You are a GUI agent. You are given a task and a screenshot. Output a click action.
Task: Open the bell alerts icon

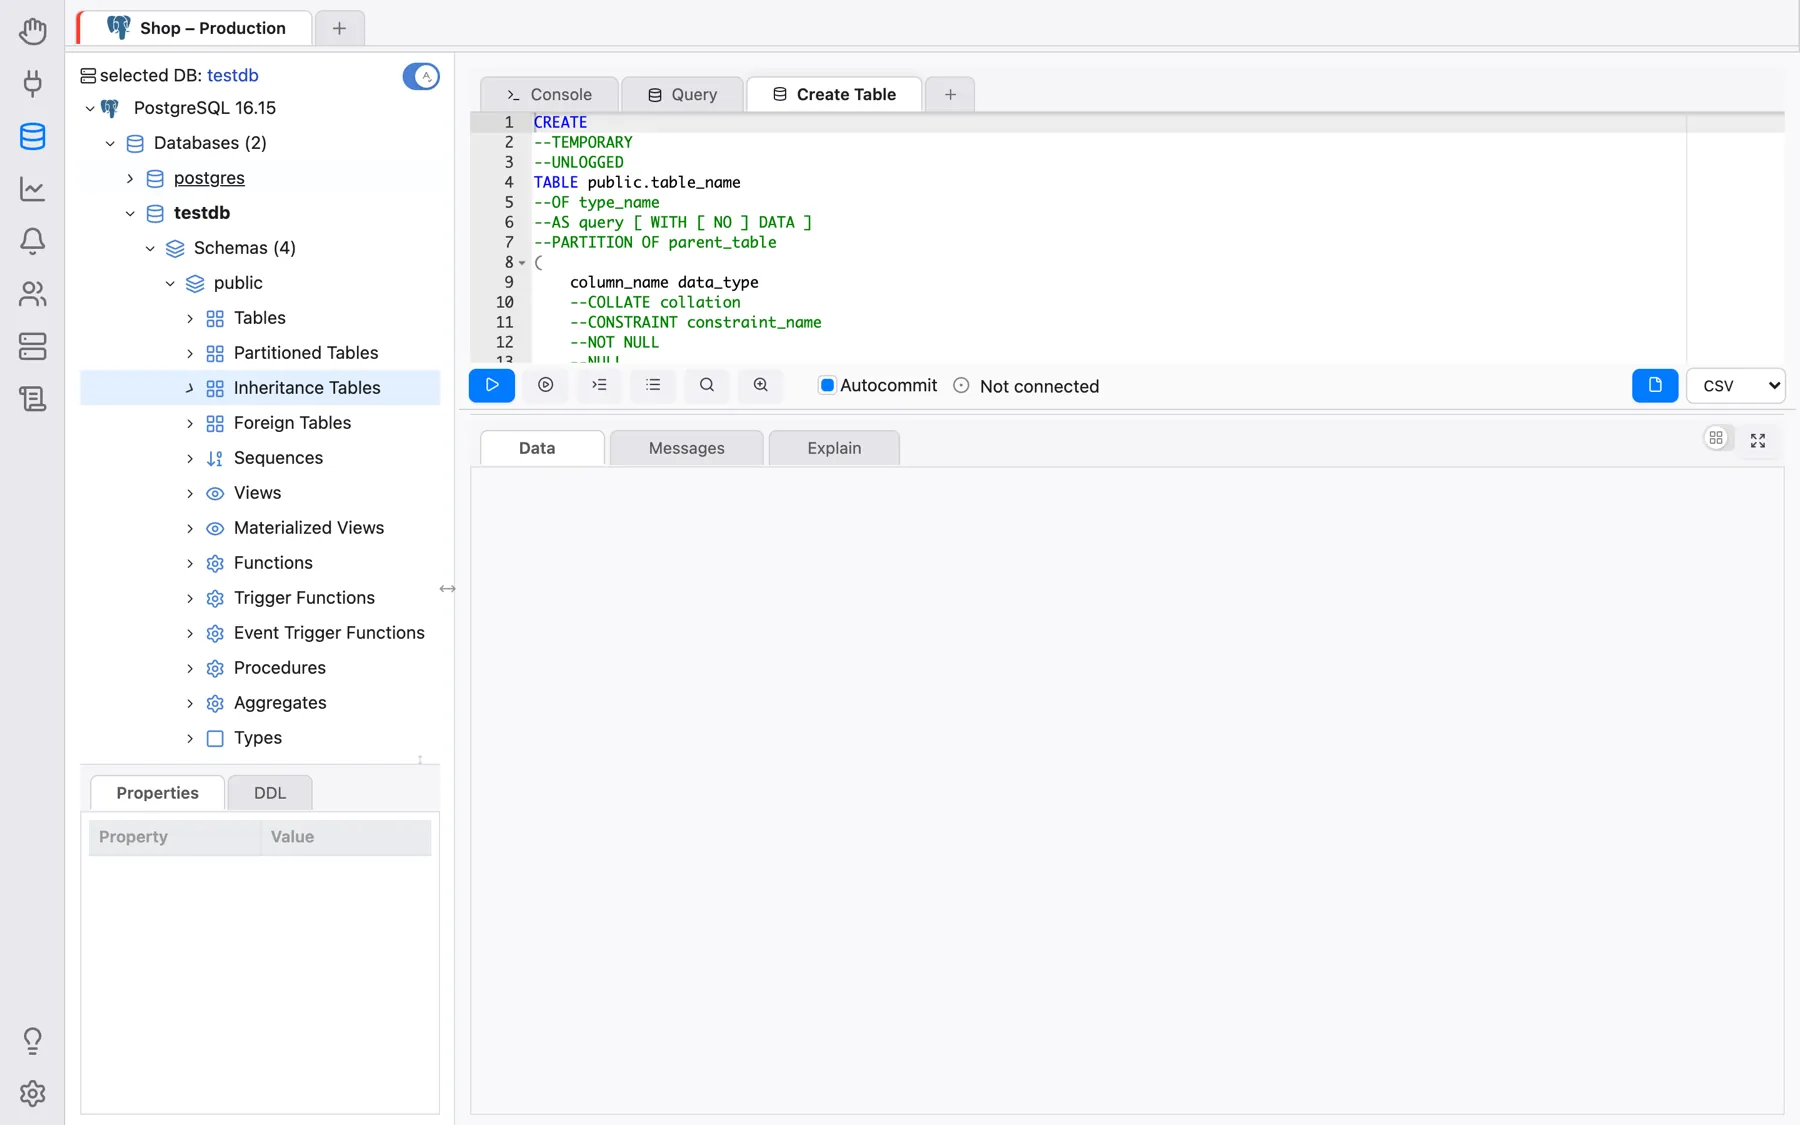tap(32, 241)
